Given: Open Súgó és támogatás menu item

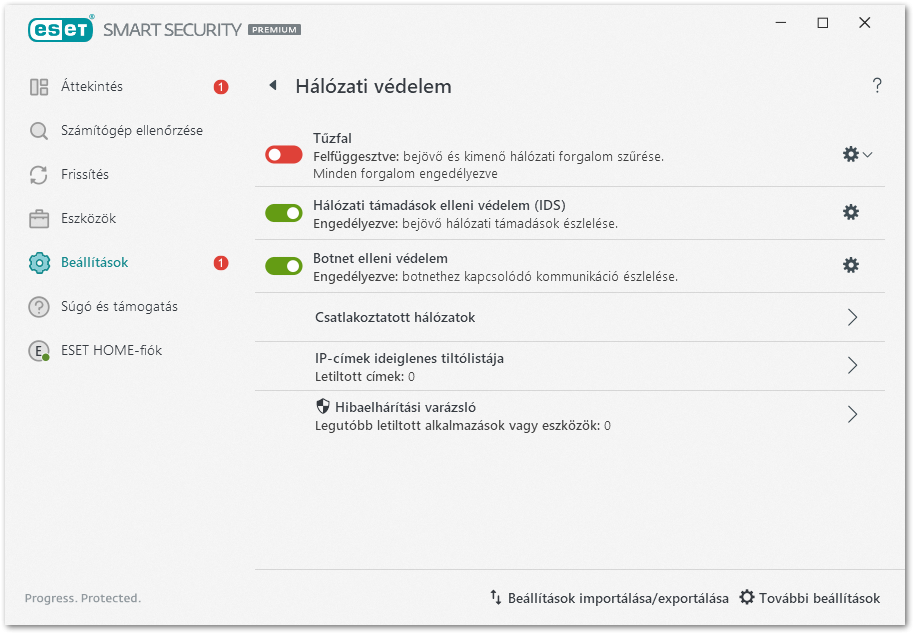Looking at the screenshot, I should pyautogui.click(x=119, y=307).
